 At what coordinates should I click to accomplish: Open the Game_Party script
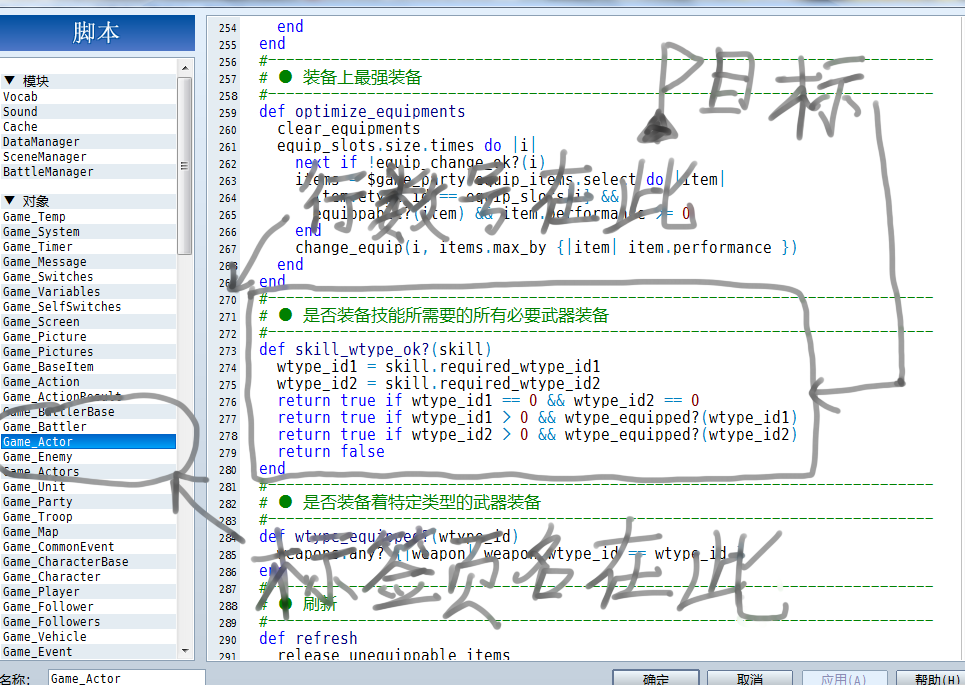(88, 502)
